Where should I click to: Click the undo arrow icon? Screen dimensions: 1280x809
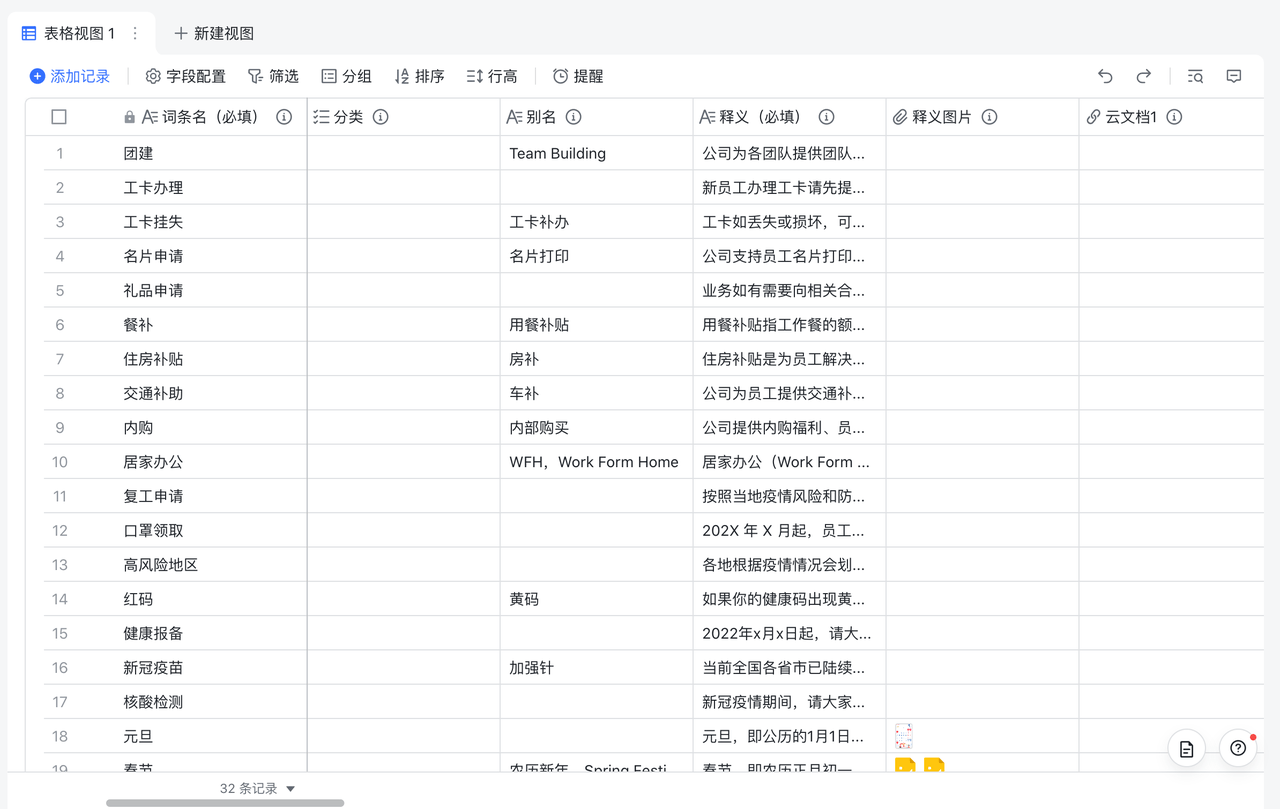pyautogui.click(x=1105, y=76)
